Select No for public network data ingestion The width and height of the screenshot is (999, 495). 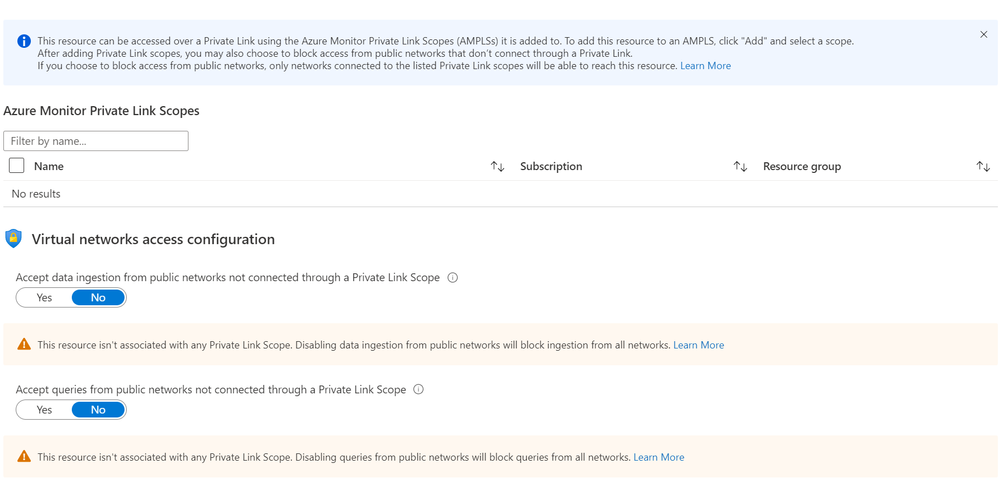click(98, 298)
